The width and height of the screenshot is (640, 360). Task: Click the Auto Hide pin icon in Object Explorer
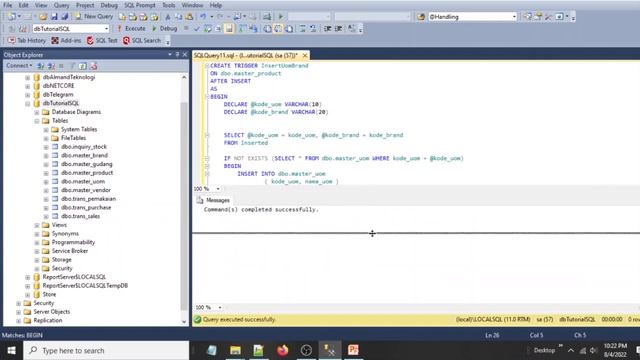tap(177, 54)
